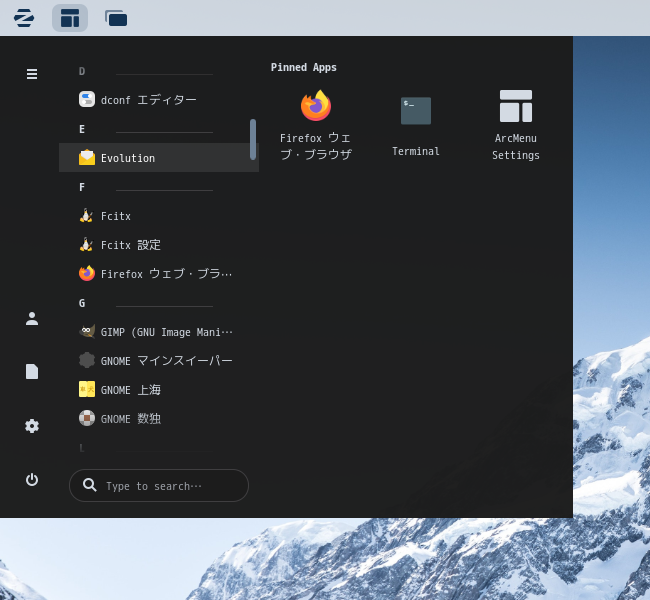
Task: Click the magnifier icon in search box
Action: [x=90, y=485]
